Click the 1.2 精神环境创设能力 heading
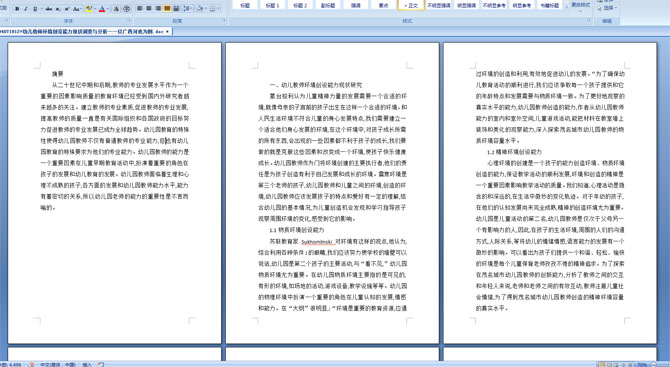This screenshot has height=367, width=670. tap(514, 152)
